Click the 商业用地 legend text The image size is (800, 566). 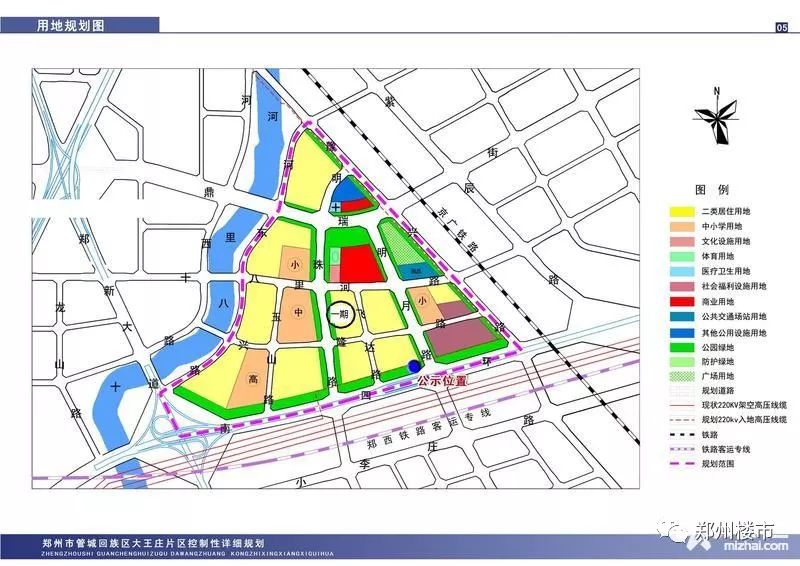[717, 302]
